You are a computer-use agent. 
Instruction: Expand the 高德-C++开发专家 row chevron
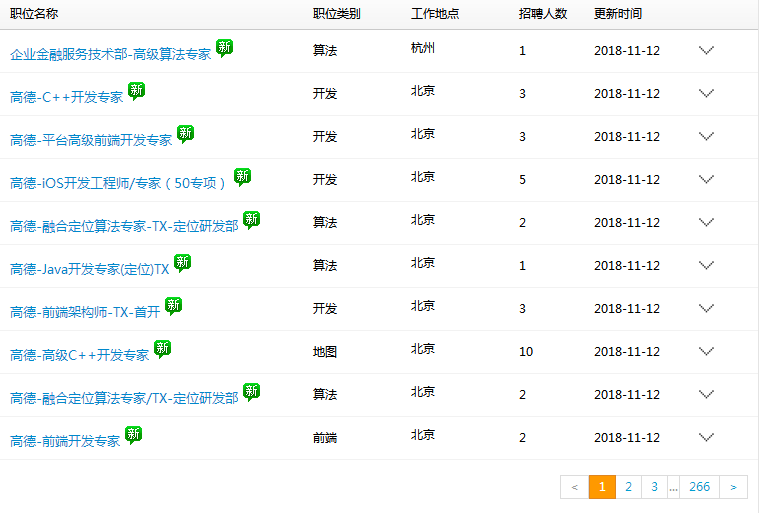706,93
